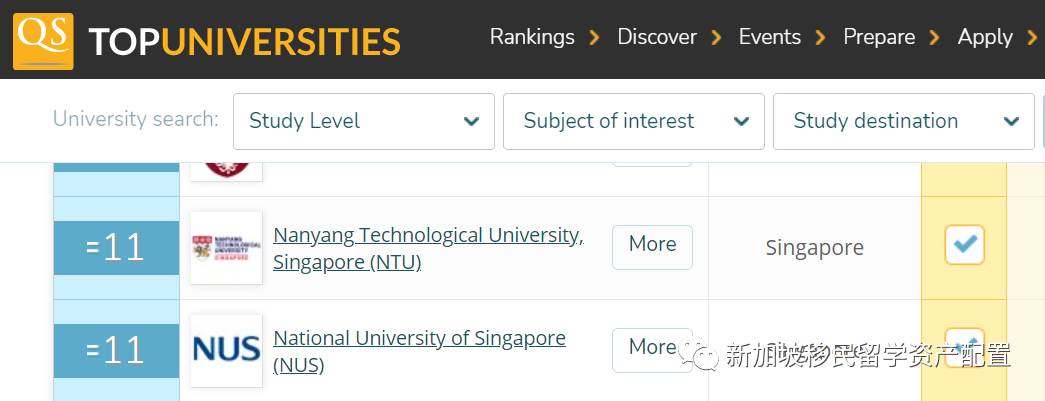
Task: Click the Nanyang Technological University logo
Action: pyautogui.click(x=226, y=247)
